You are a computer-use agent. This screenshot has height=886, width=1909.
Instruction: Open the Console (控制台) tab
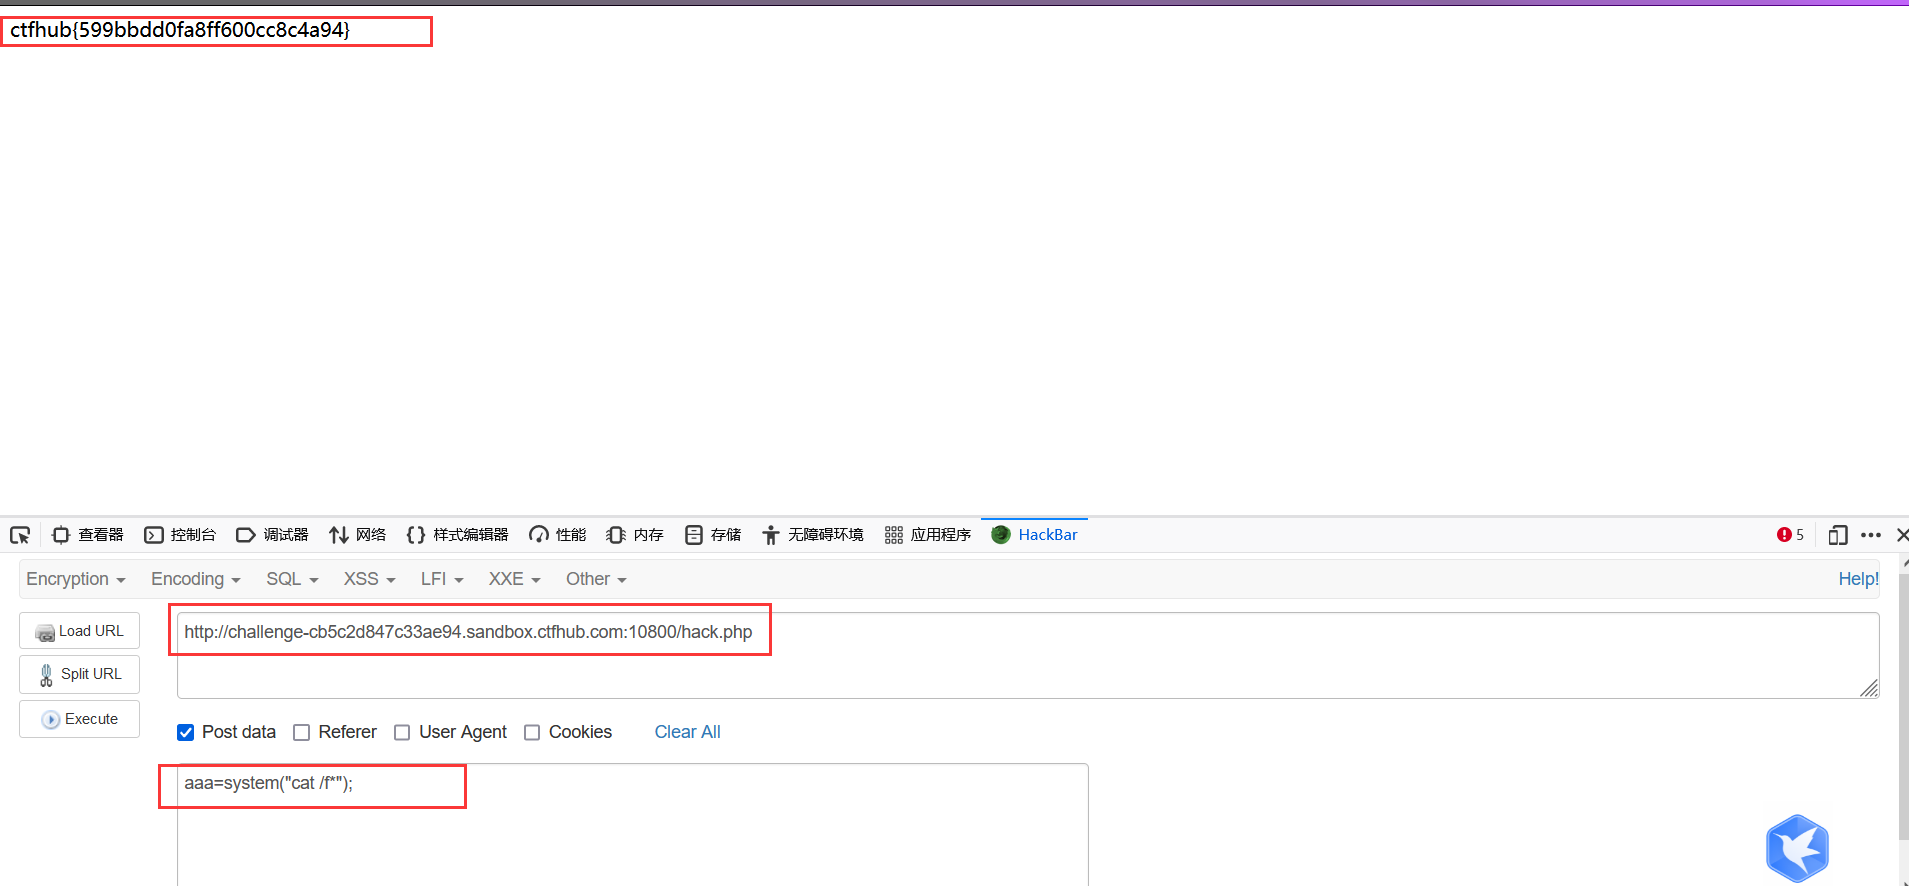pos(180,535)
